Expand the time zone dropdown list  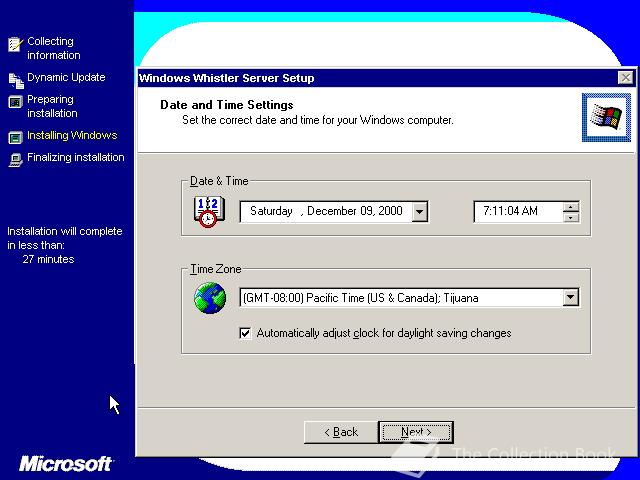(x=570, y=298)
